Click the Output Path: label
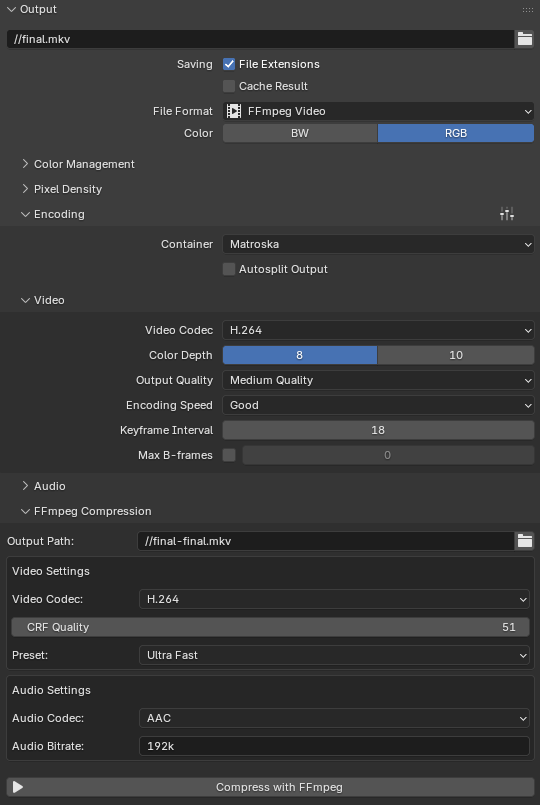Screen dimensions: 540x805 pyautogui.click(x=41, y=541)
